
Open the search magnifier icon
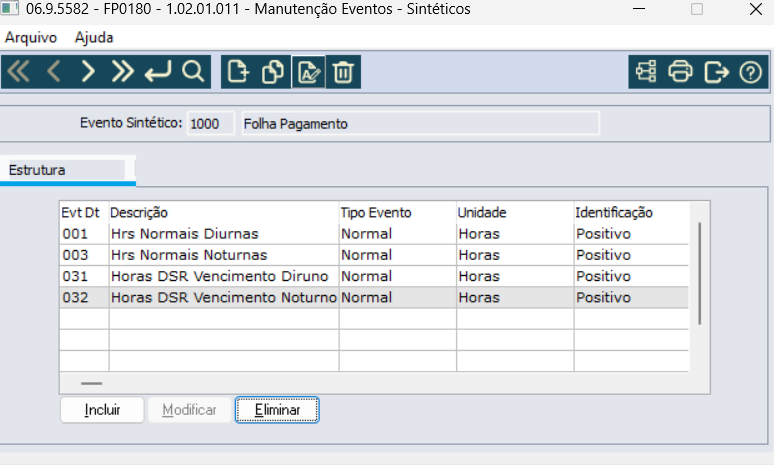[193, 72]
